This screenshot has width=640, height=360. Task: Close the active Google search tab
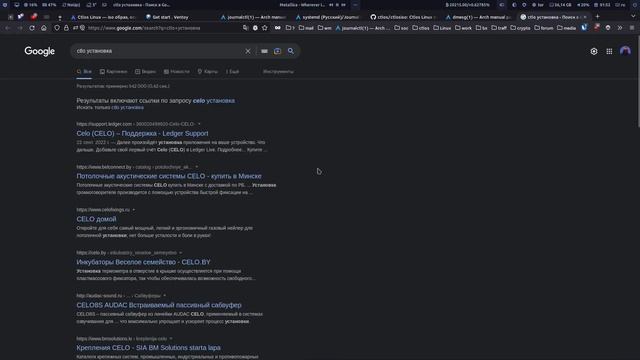(585, 17)
